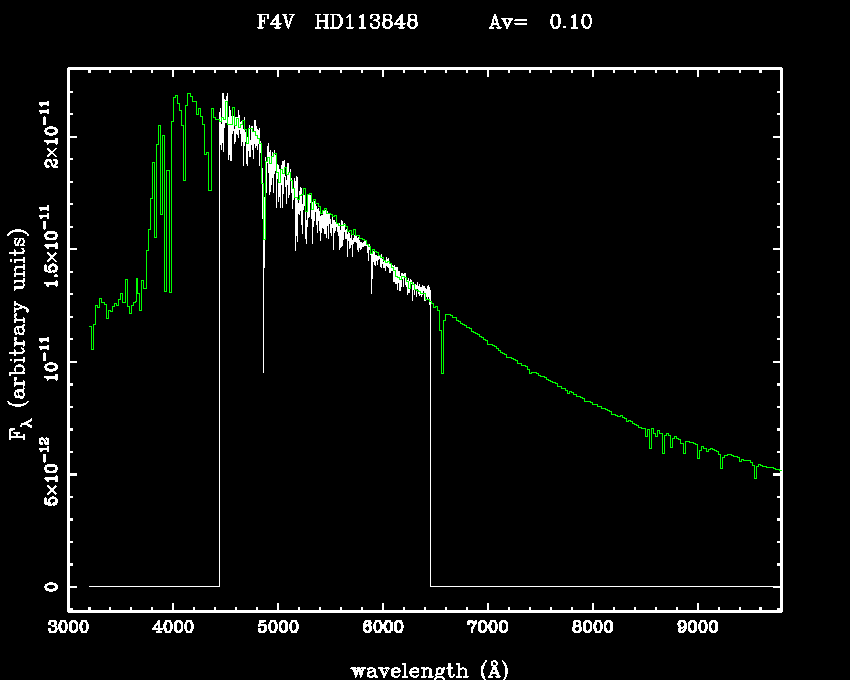Click the Av= 0.10 extinction value

coord(539,22)
